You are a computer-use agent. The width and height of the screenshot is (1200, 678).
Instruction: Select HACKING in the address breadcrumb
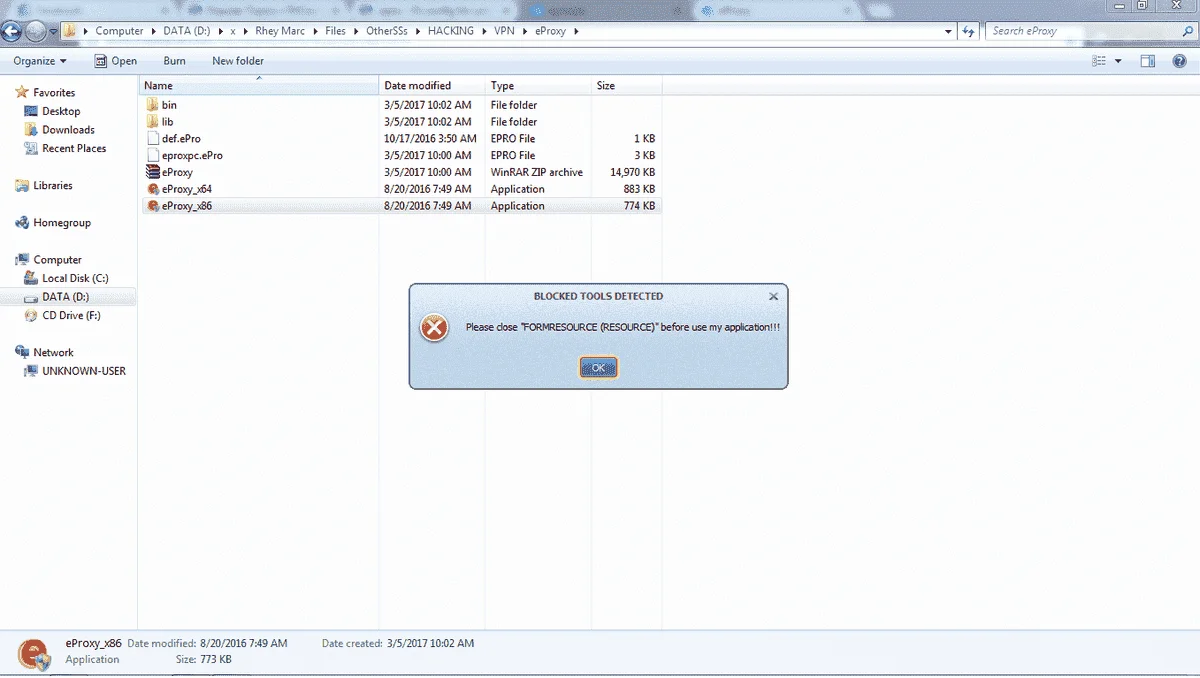pos(451,31)
